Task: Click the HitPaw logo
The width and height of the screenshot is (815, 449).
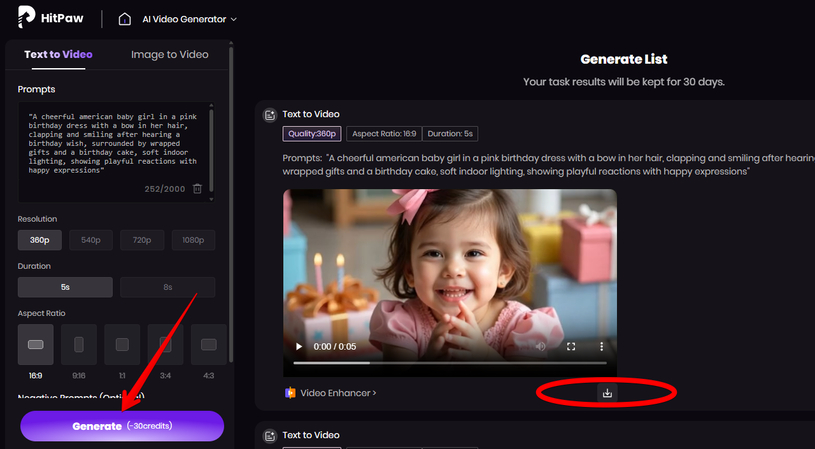Action: (x=50, y=18)
